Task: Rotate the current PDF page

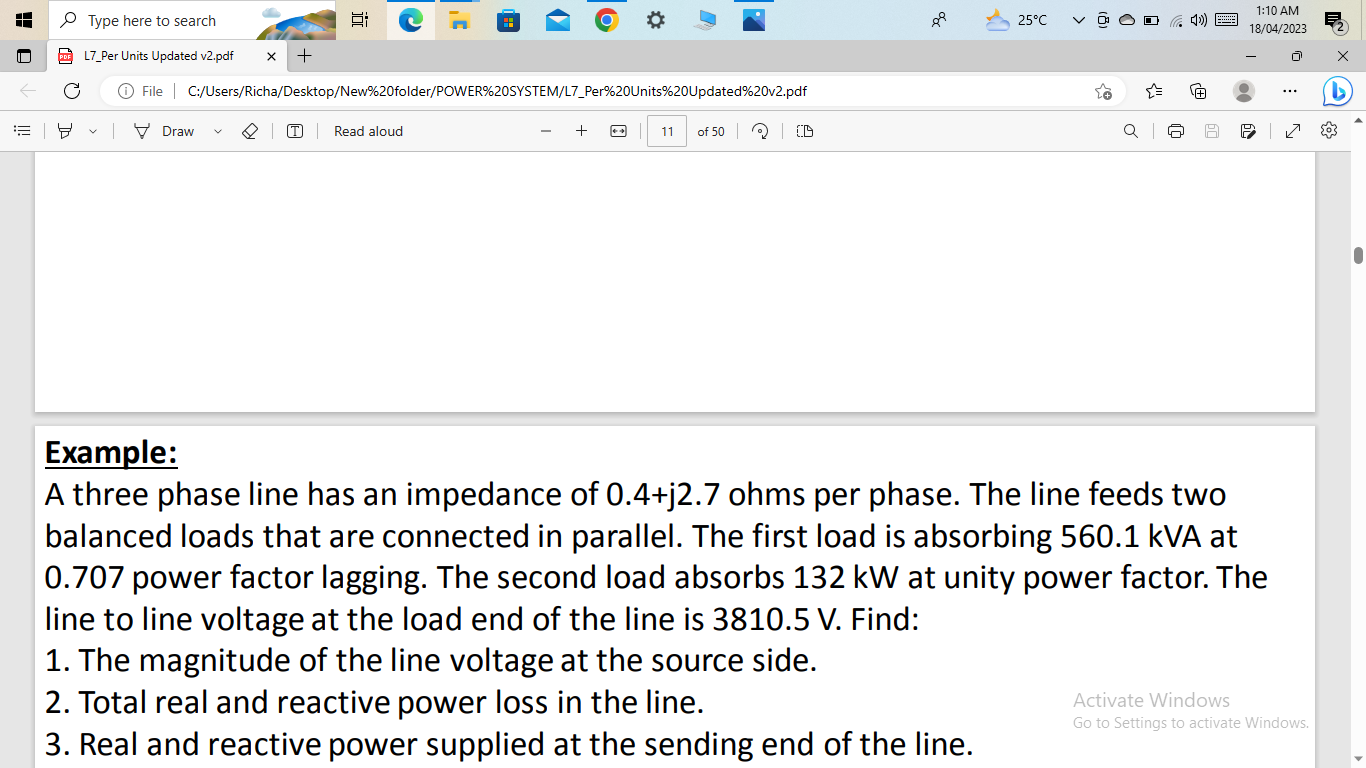Action: point(760,131)
